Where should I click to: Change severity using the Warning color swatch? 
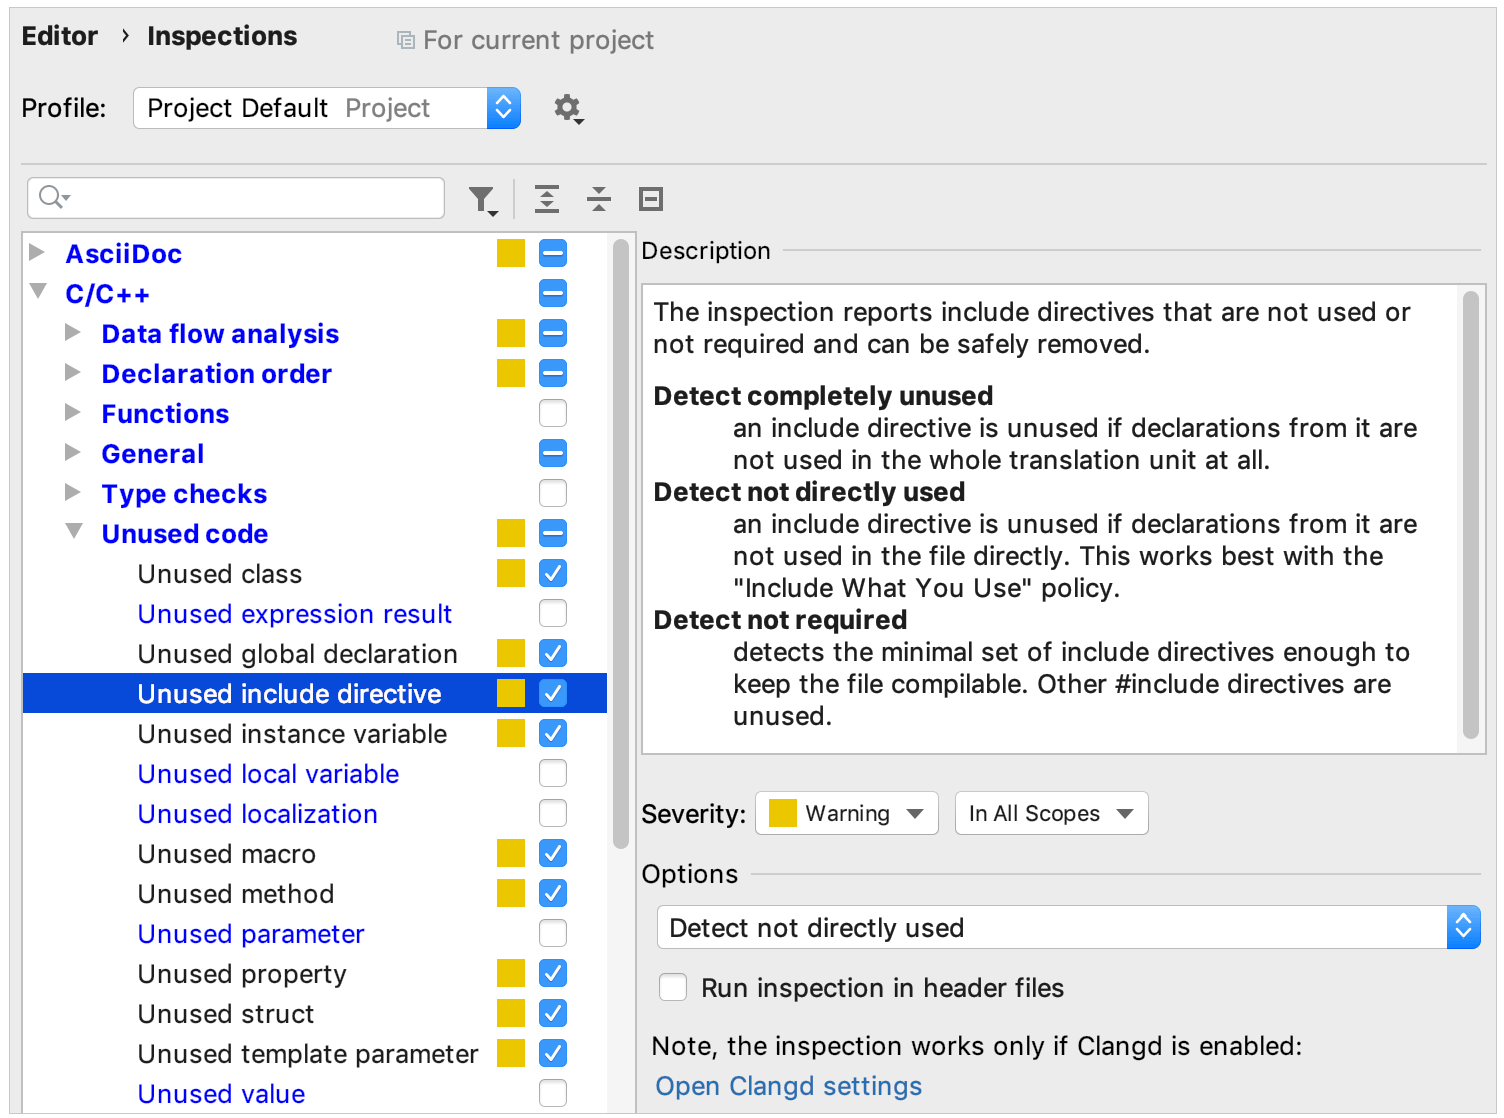coord(783,813)
